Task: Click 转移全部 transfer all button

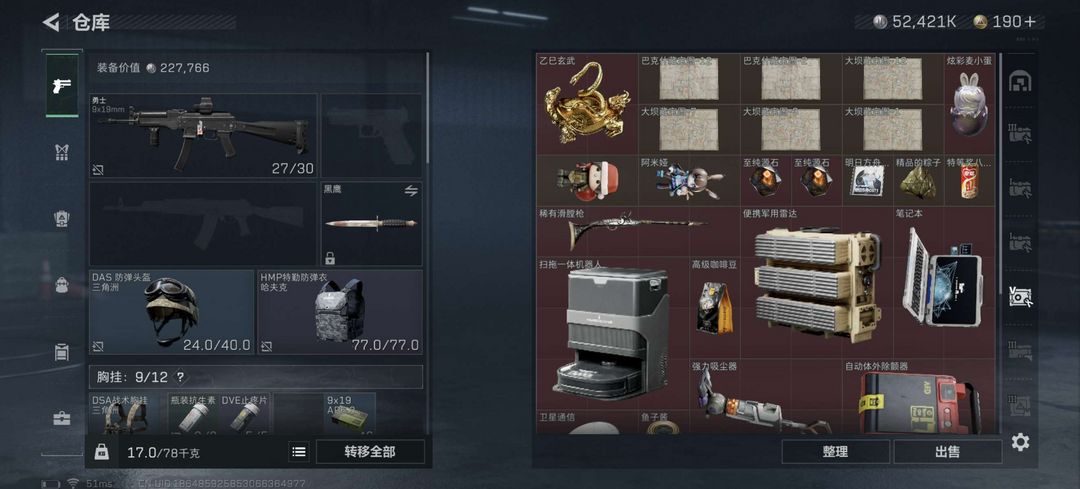Action: tap(370, 452)
